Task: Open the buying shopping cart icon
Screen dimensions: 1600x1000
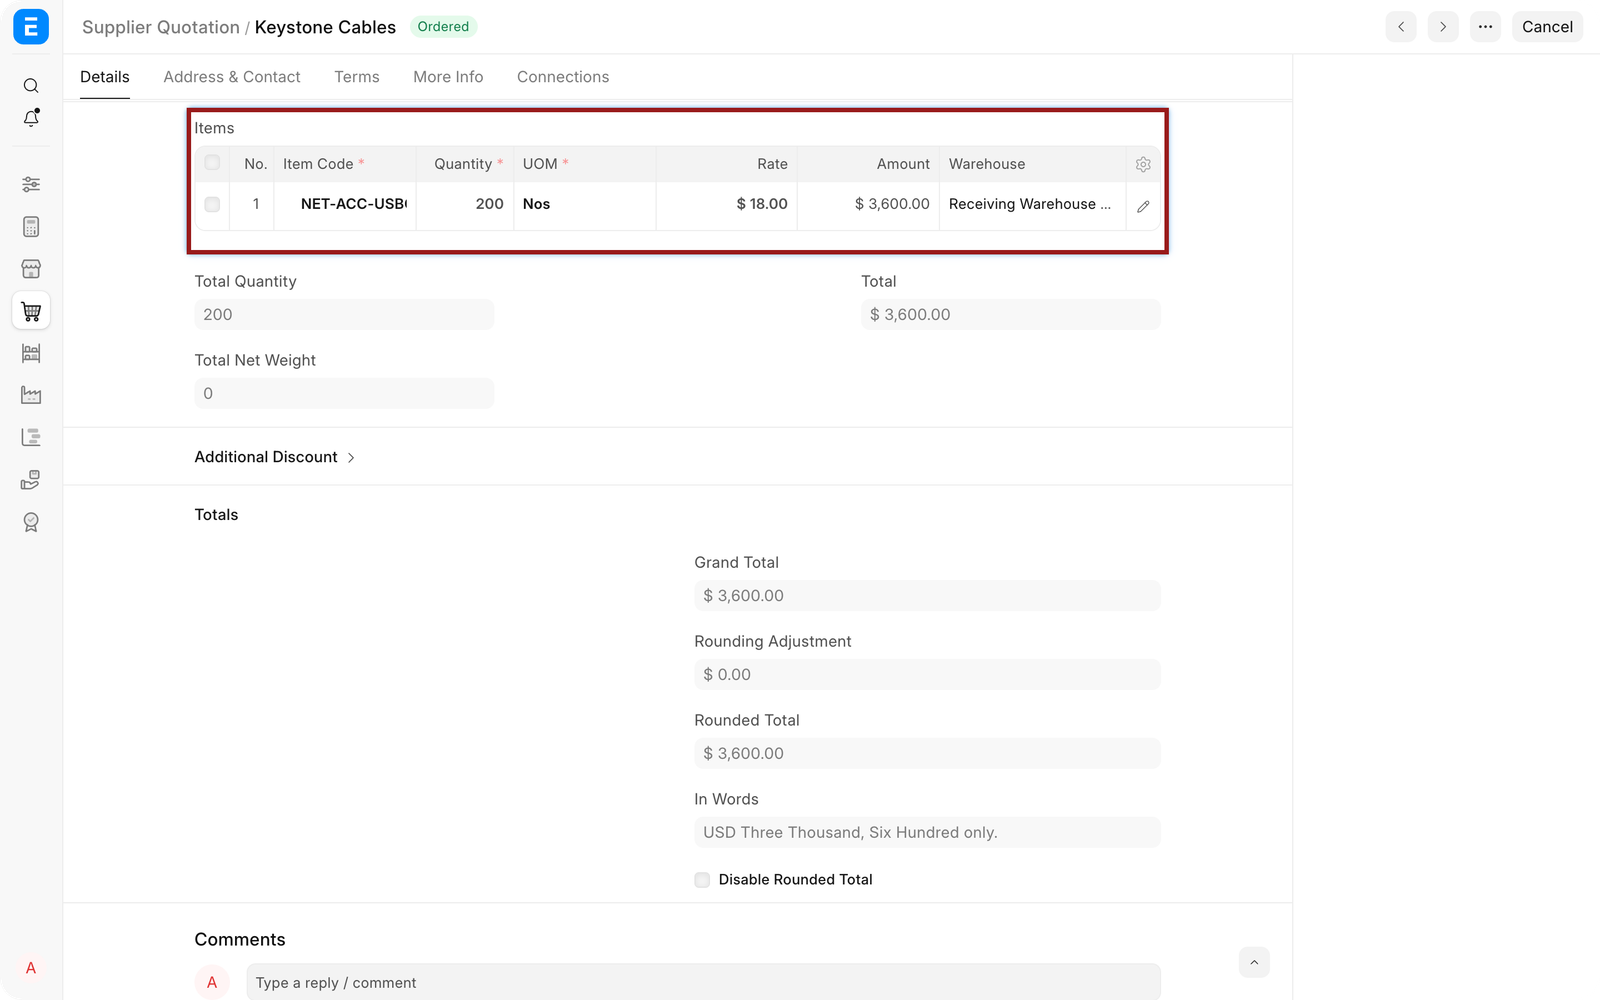Action: click(x=31, y=311)
